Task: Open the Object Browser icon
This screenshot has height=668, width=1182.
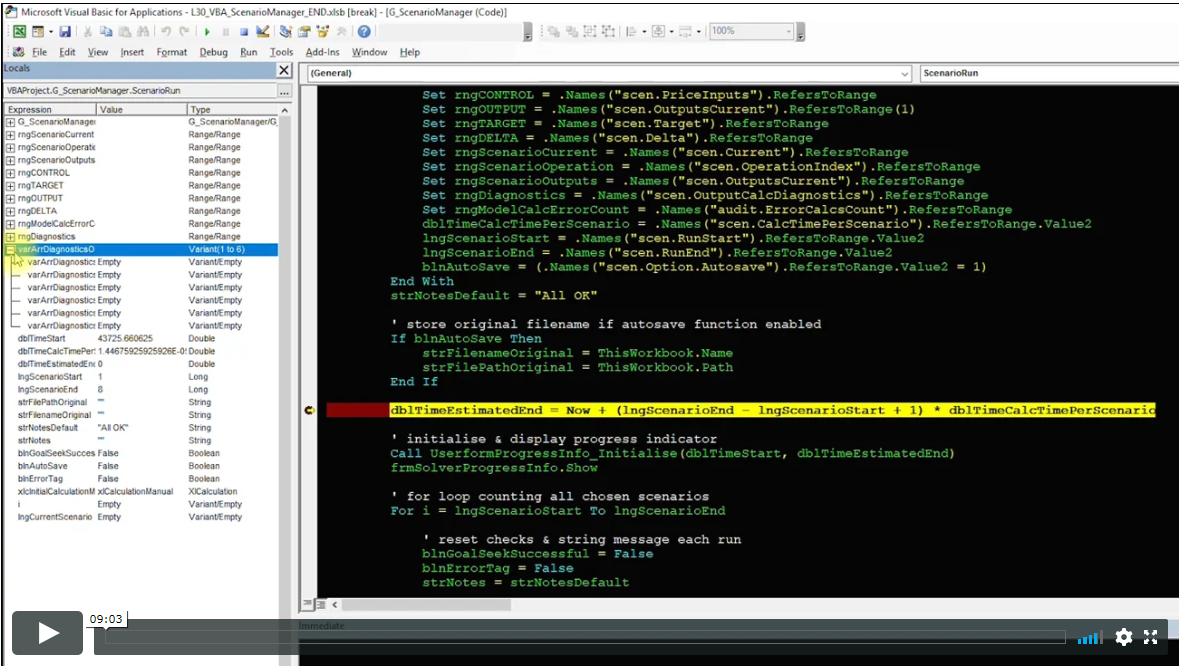Action: pos(324,31)
